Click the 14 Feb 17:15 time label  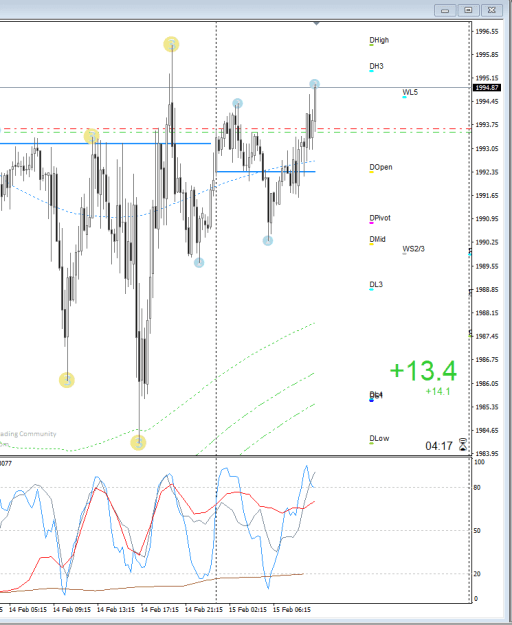coord(160,610)
